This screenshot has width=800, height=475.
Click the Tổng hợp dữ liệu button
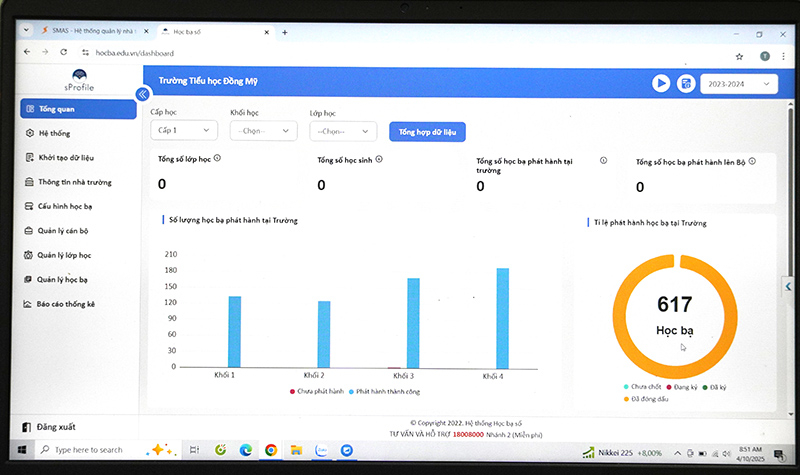coord(427,132)
